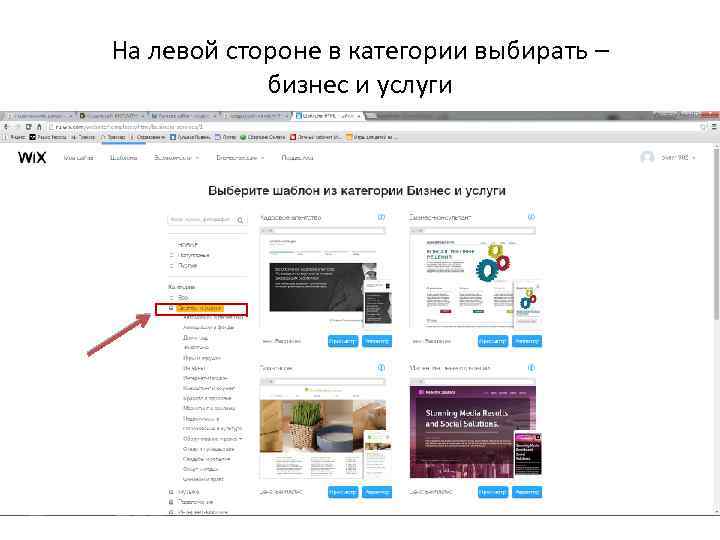The width and height of the screenshot is (720, 540).
Task: Click Редактор under Кадровое агентство template
Action: (x=377, y=341)
